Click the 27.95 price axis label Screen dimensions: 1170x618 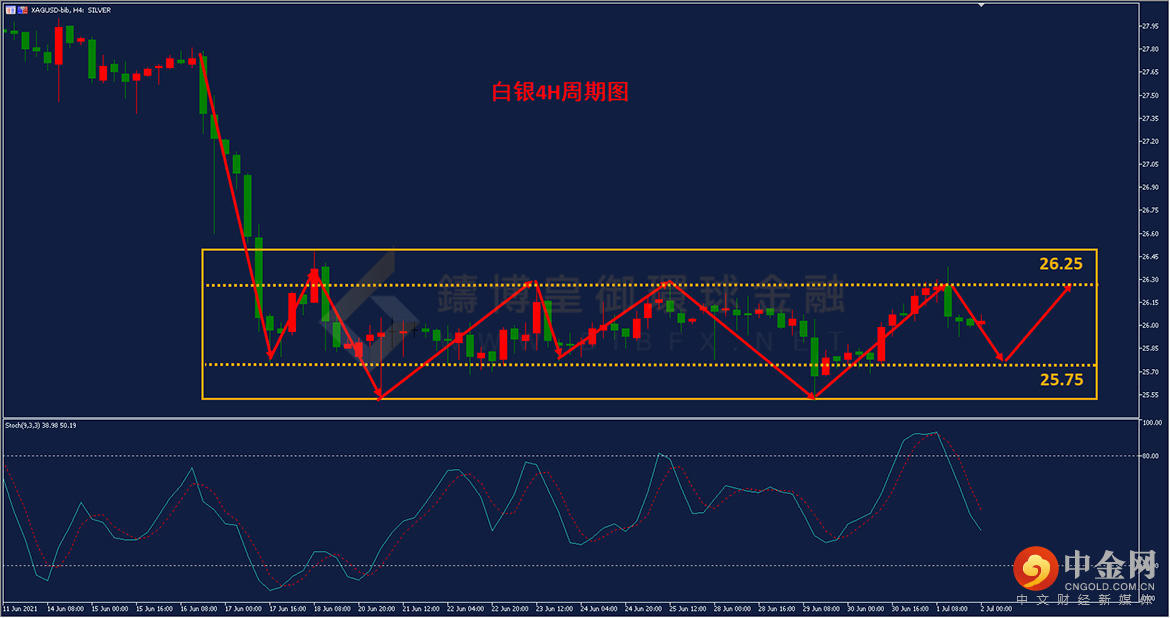[1150, 26]
